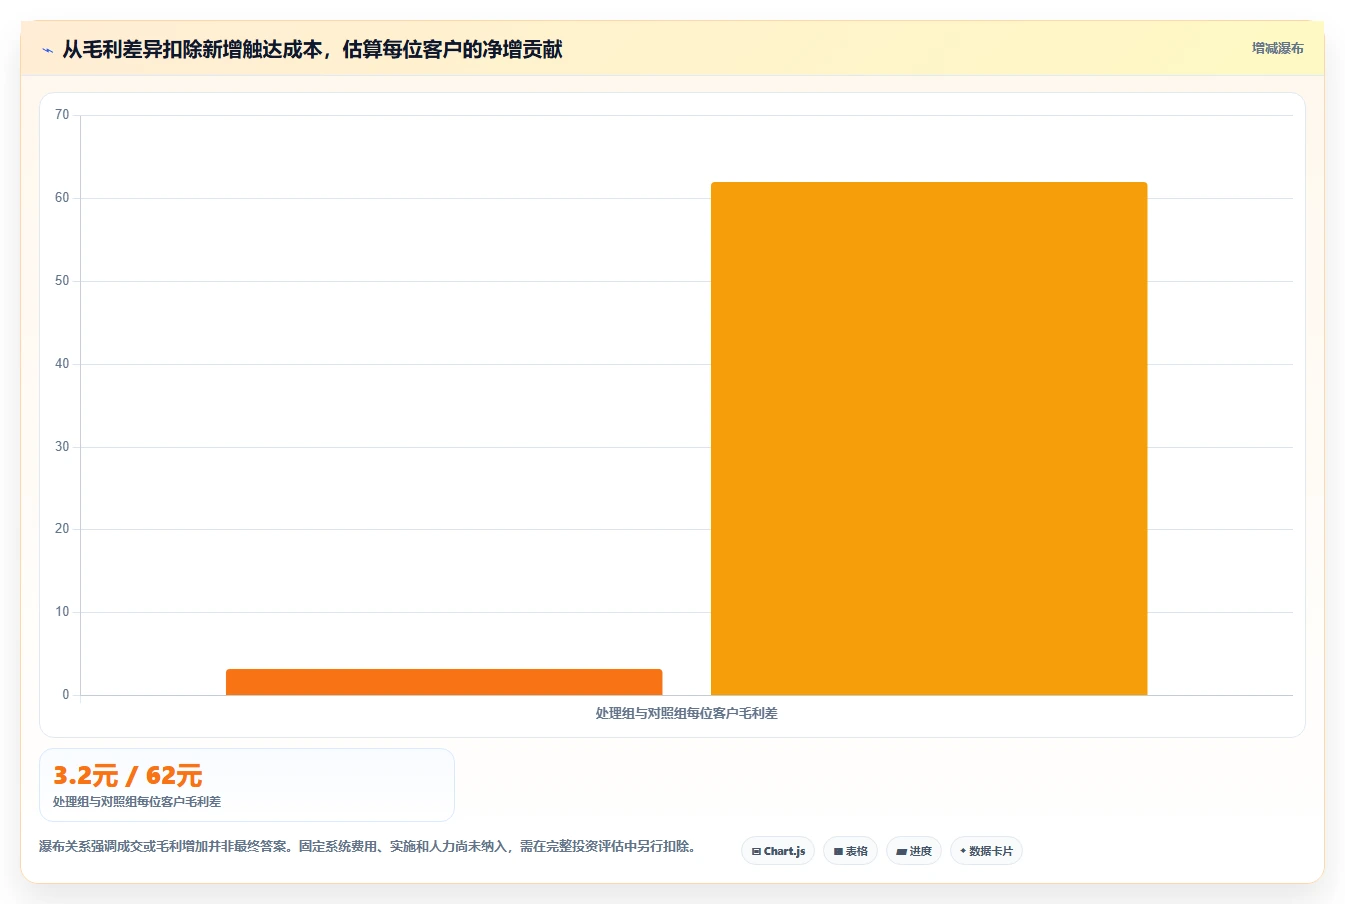
Task: Click the Chart.js tag chip
Action: click(778, 851)
